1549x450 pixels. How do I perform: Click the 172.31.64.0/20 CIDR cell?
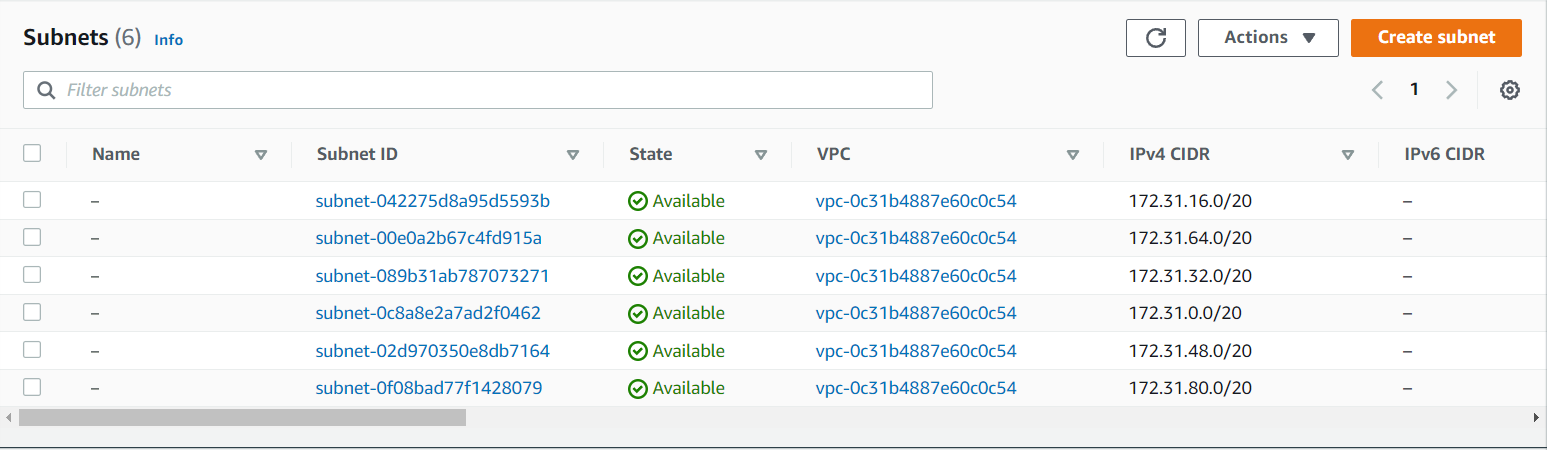click(1190, 238)
